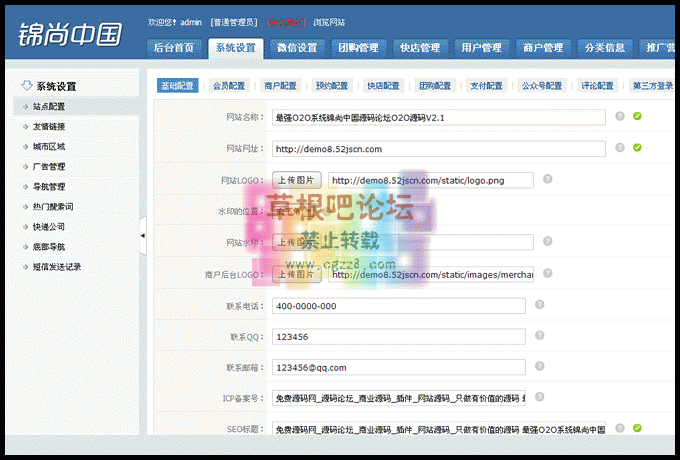Focus the 网站网址 input field

tap(438, 149)
